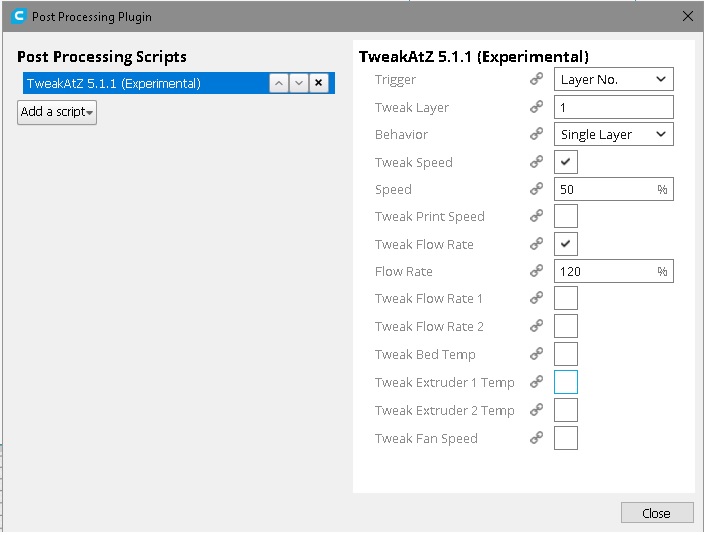Click link icon beside Tweak Bed Temp
Viewport: 705px width, 535px height.
tap(536, 354)
